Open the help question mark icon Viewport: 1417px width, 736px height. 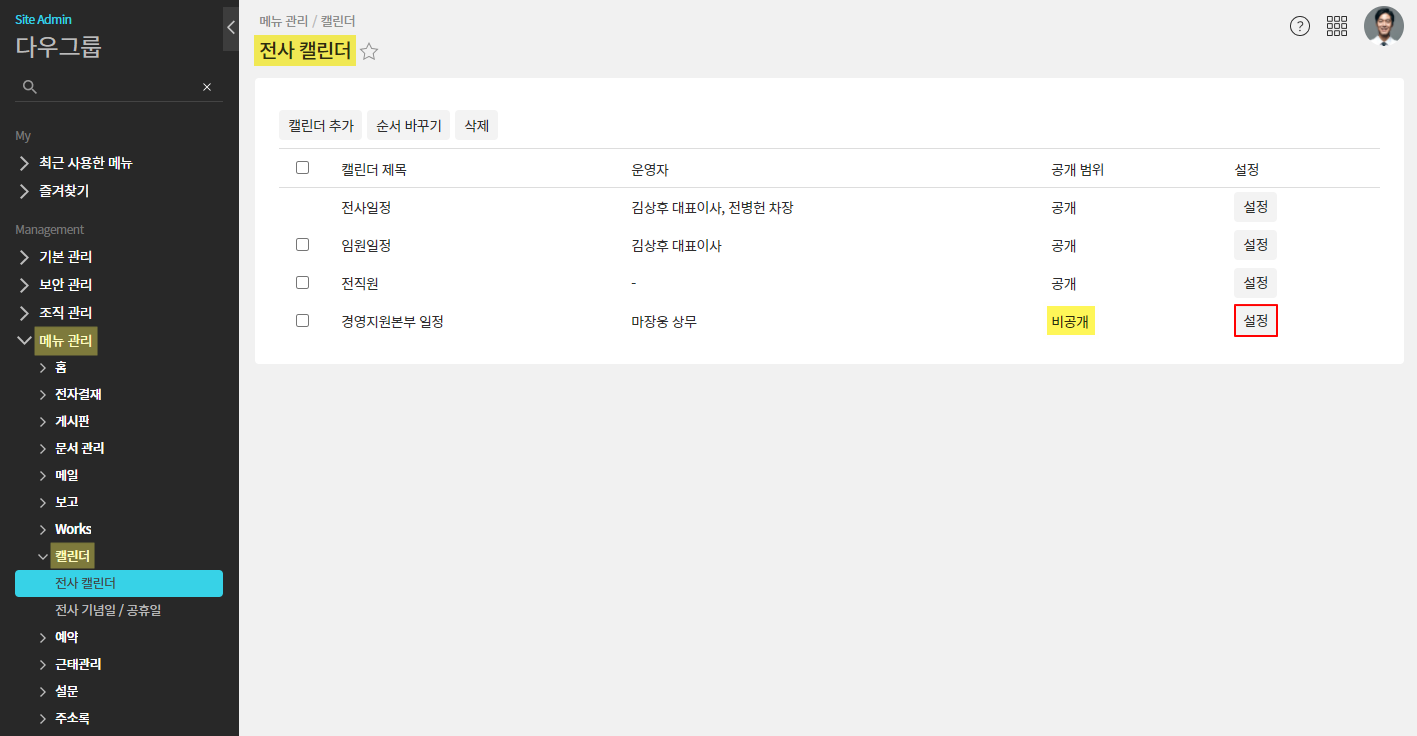1299,27
